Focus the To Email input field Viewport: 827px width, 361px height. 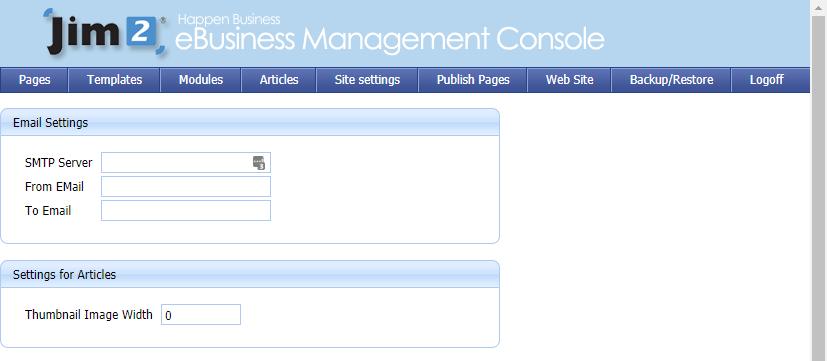[x=186, y=210]
